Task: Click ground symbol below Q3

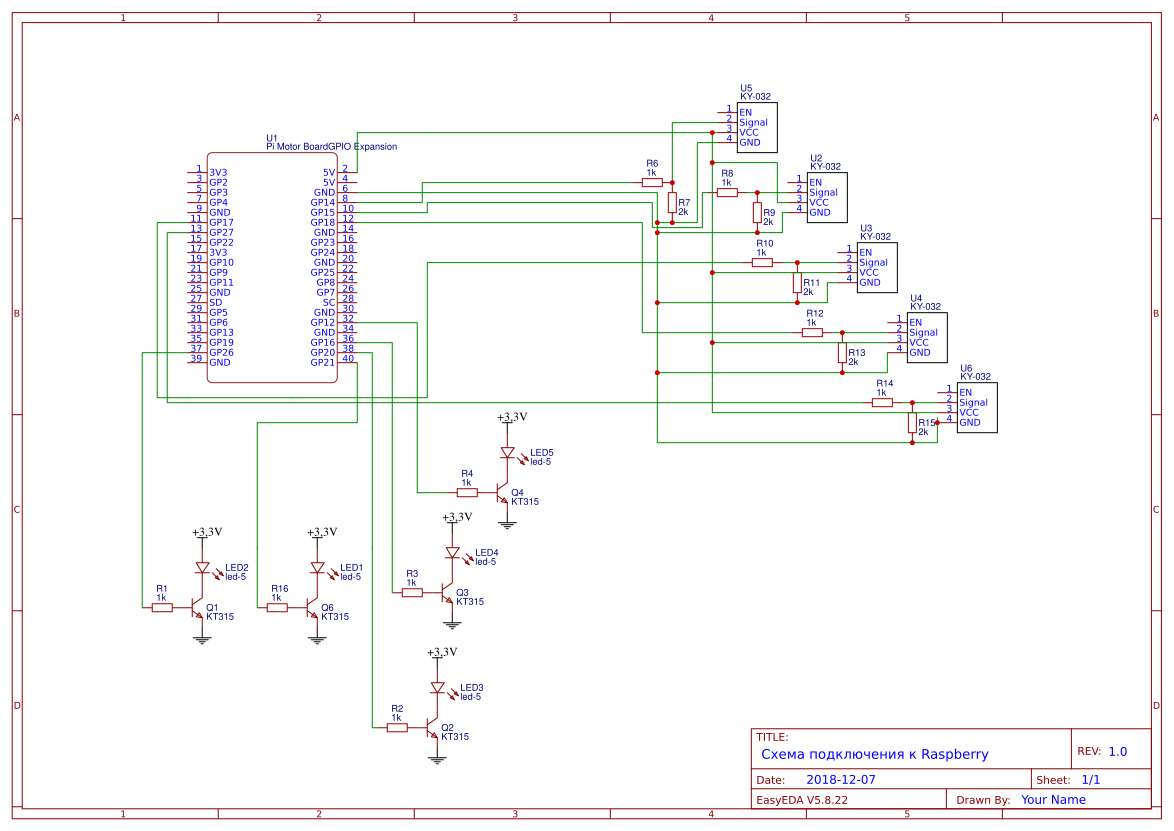Action: [x=451, y=624]
